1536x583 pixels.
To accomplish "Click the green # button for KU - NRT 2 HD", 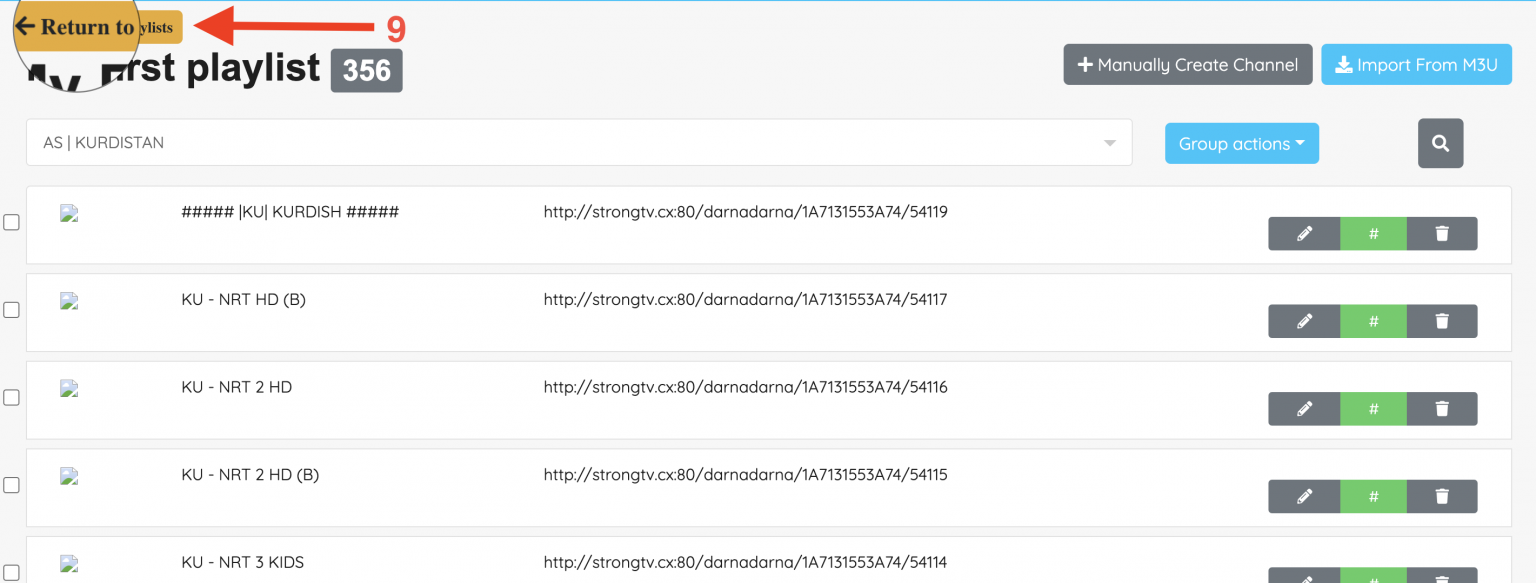I will (x=1373, y=409).
